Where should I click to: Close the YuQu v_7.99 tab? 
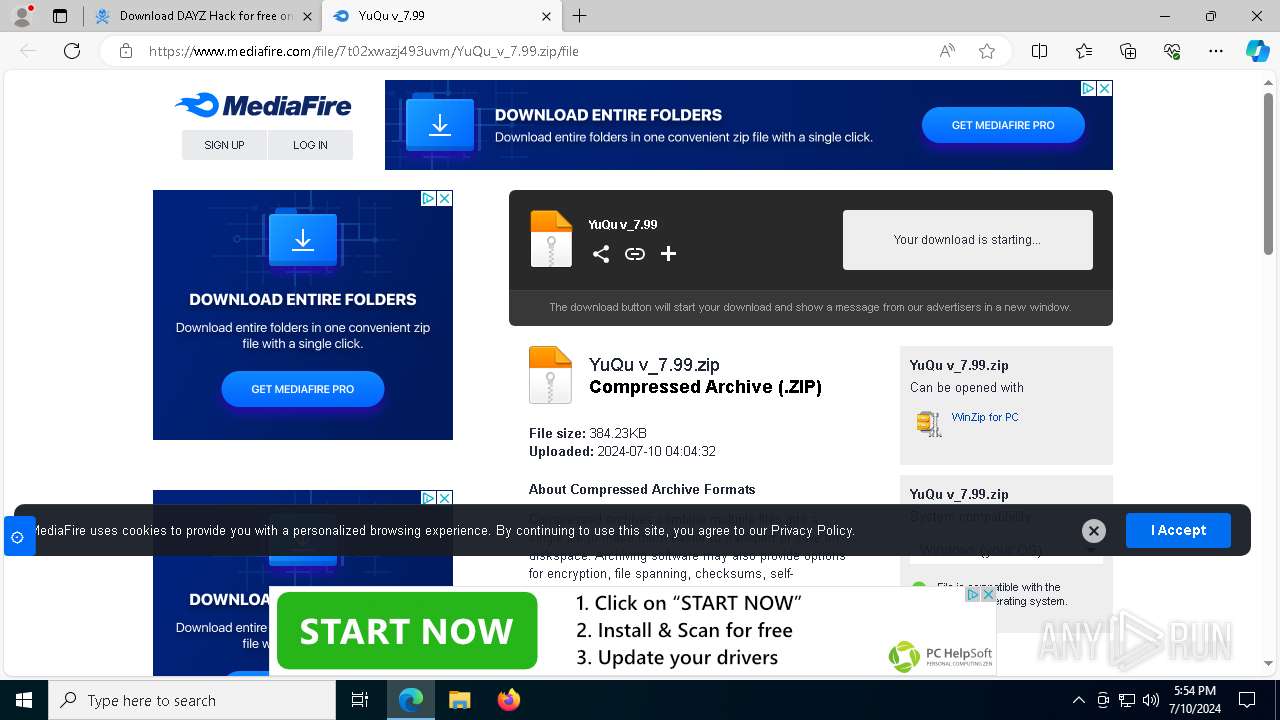546,16
